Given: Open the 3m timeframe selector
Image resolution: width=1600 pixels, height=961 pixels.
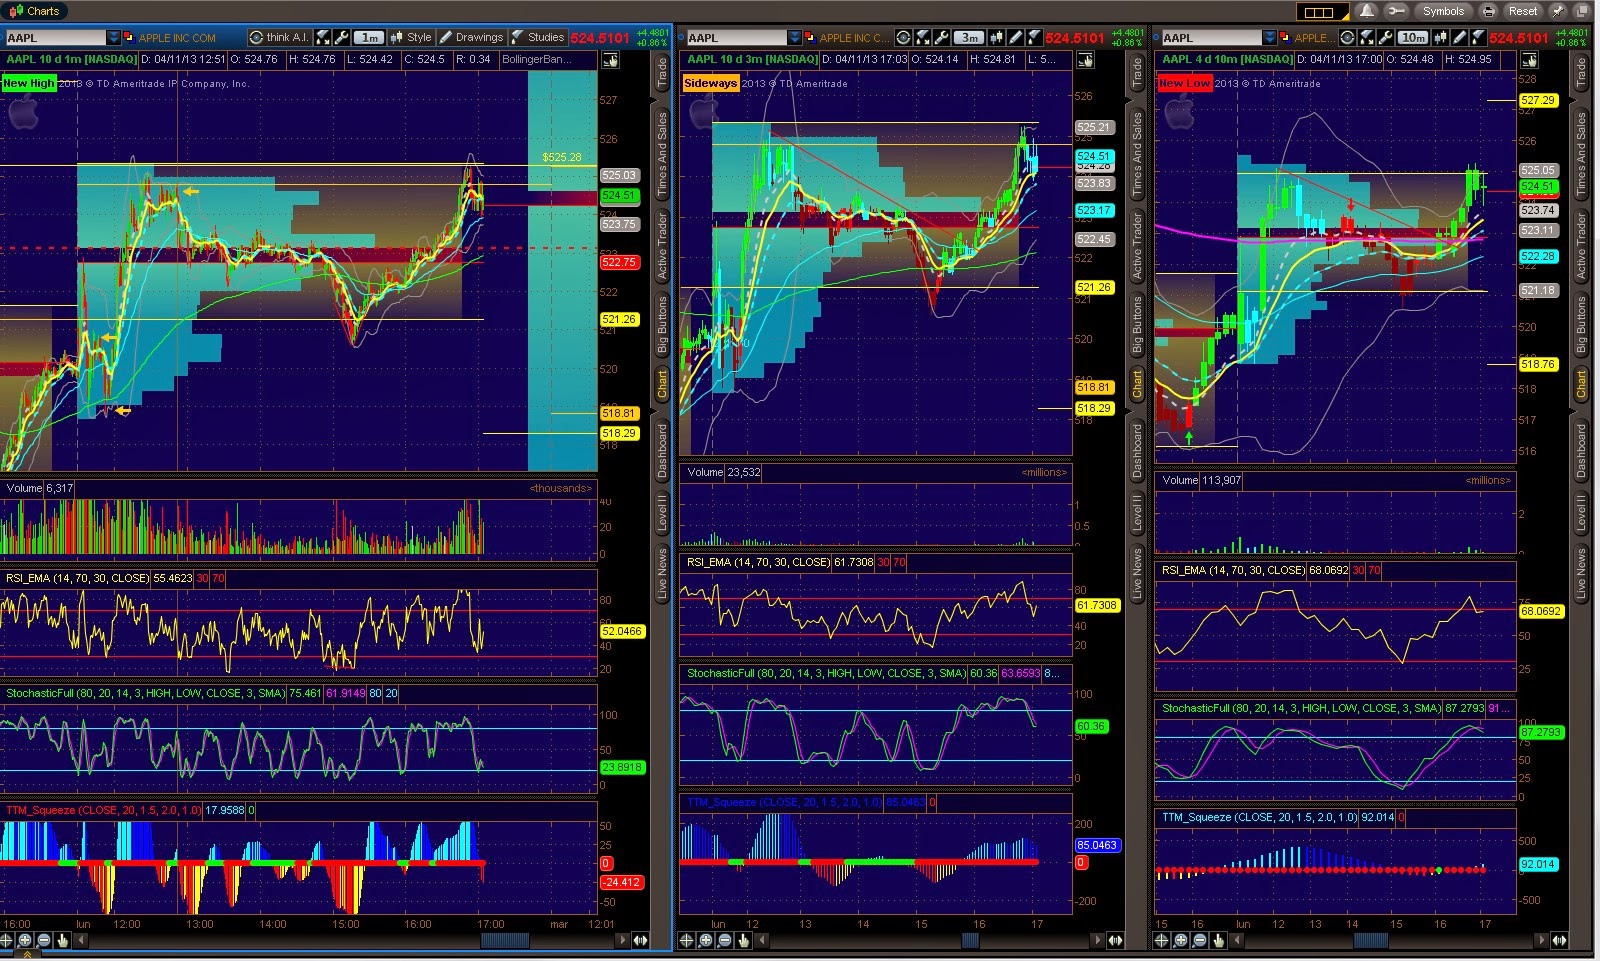Looking at the screenshot, I should [969, 37].
